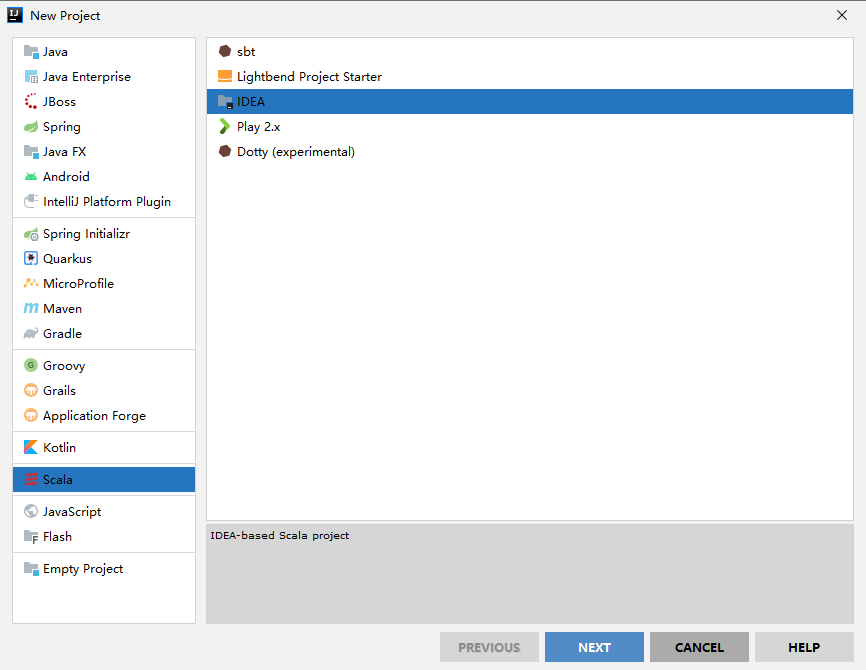Choose 'Grails' label
Viewport: 866px width, 670px height.
point(59,391)
